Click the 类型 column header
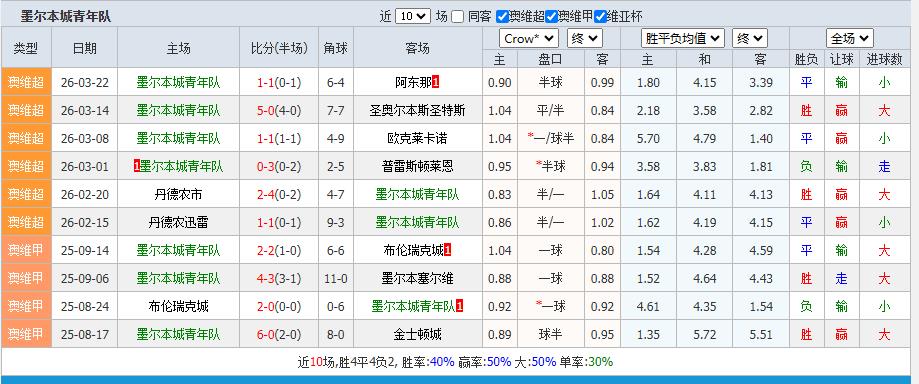Image resolution: width=919 pixels, height=384 pixels. tap(26, 48)
